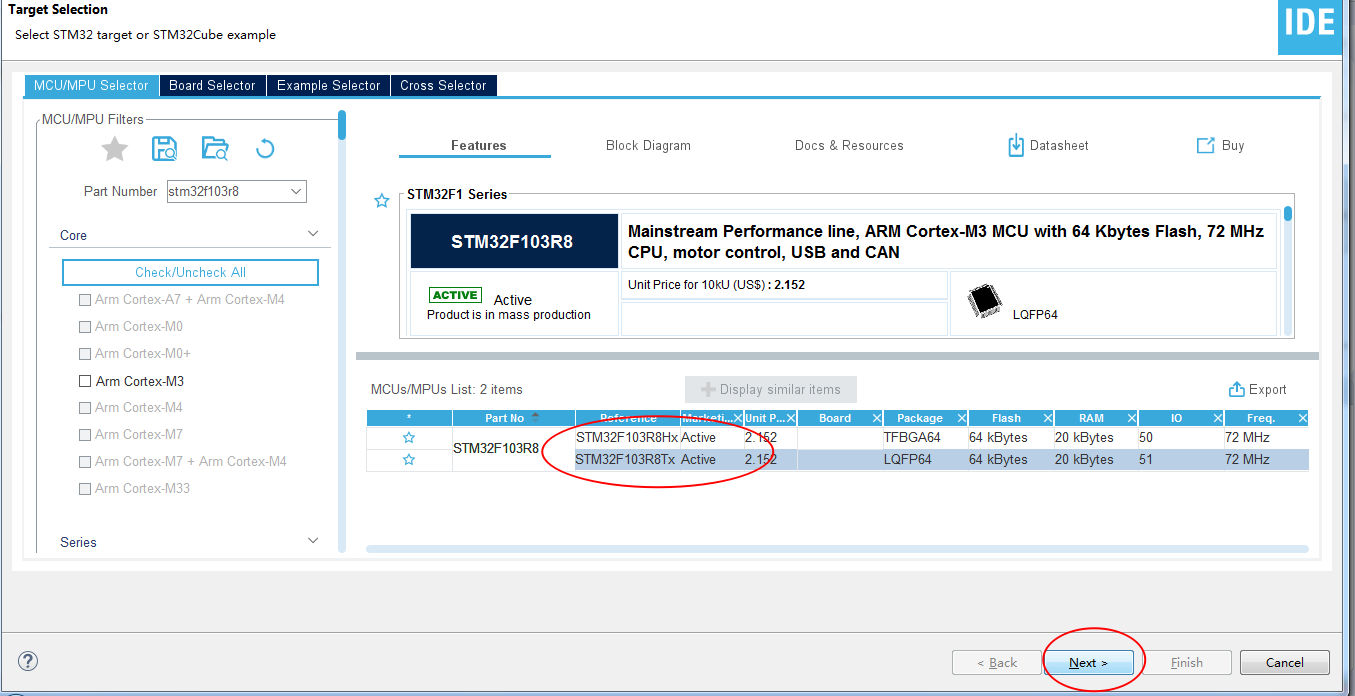Click the filters panel vertical scrollbar

(x=342, y=125)
